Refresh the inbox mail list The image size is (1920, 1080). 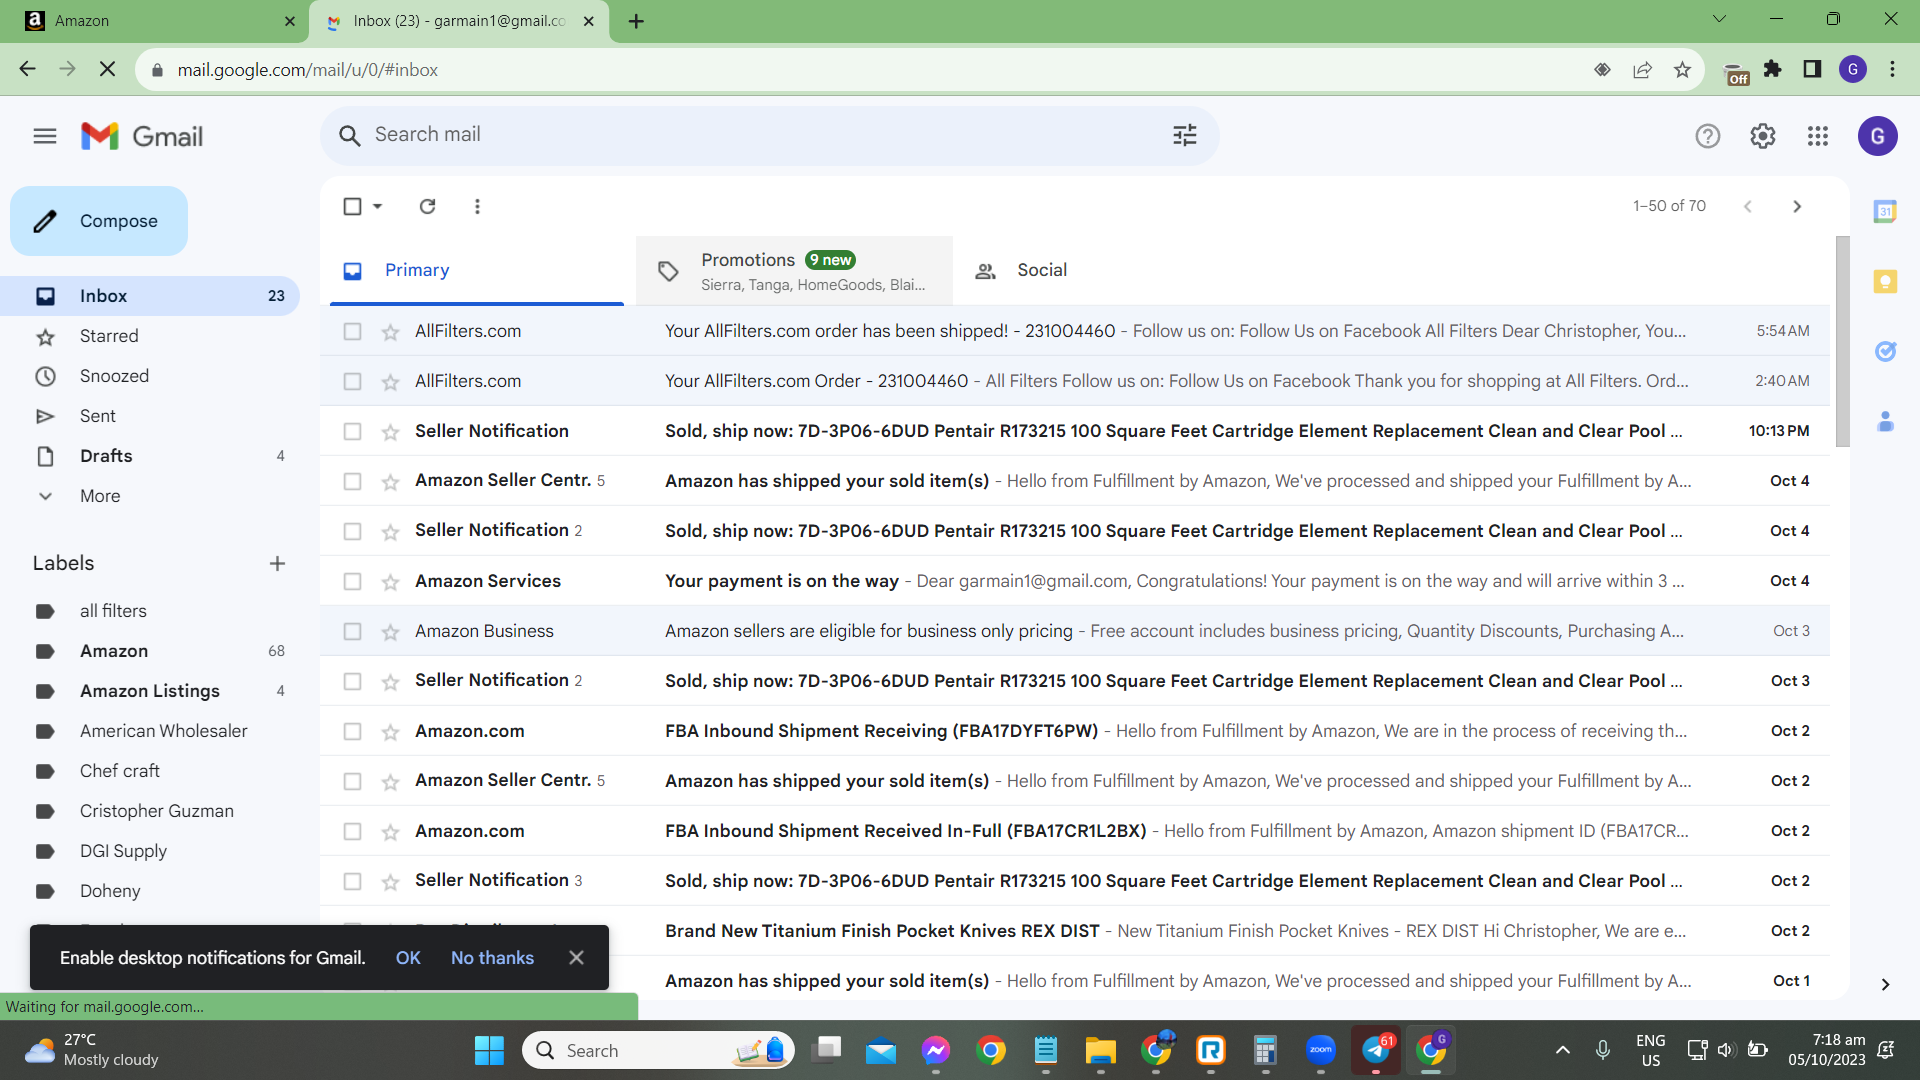click(x=427, y=206)
